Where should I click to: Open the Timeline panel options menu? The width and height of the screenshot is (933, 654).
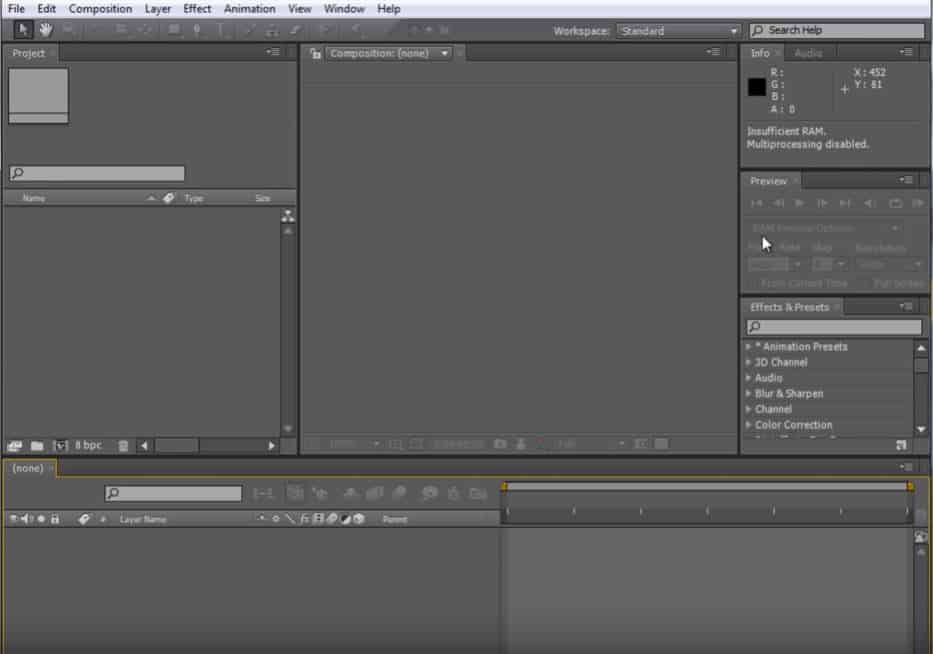point(906,467)
